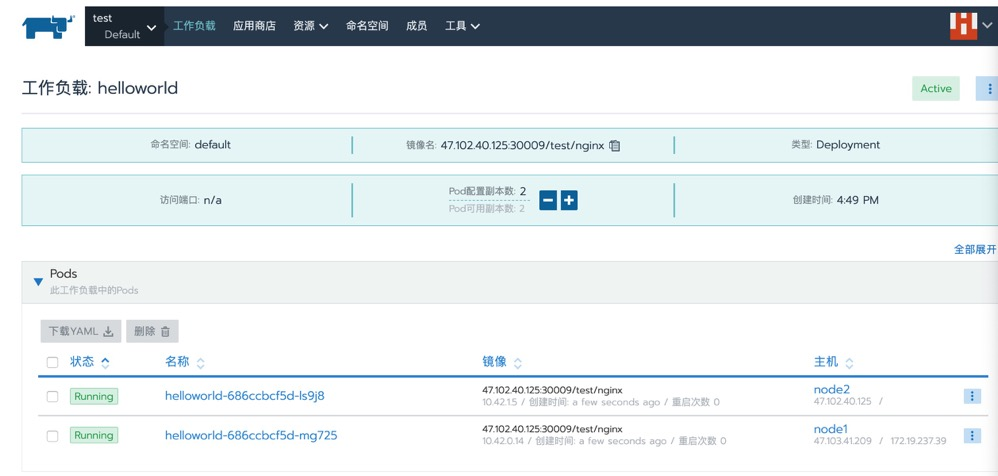Click the 删除 delete button

(152, 332)
